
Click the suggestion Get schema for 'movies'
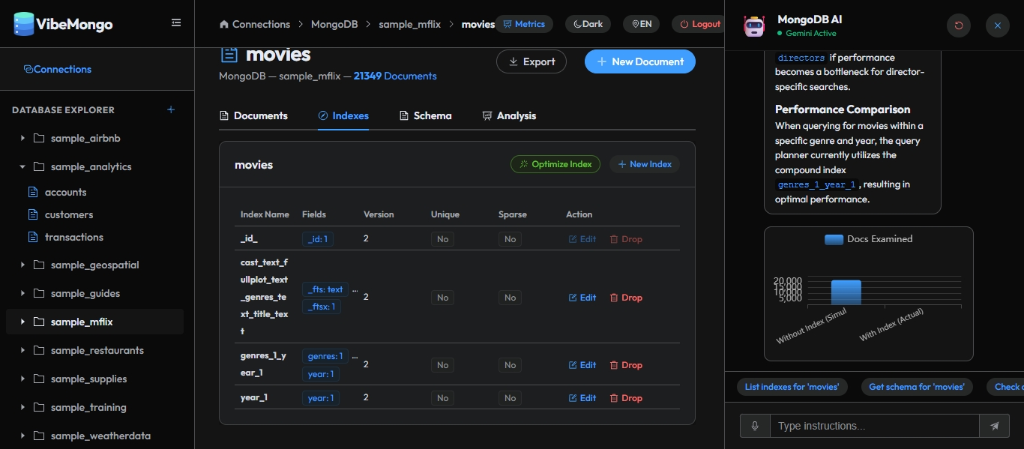(917, 387)
